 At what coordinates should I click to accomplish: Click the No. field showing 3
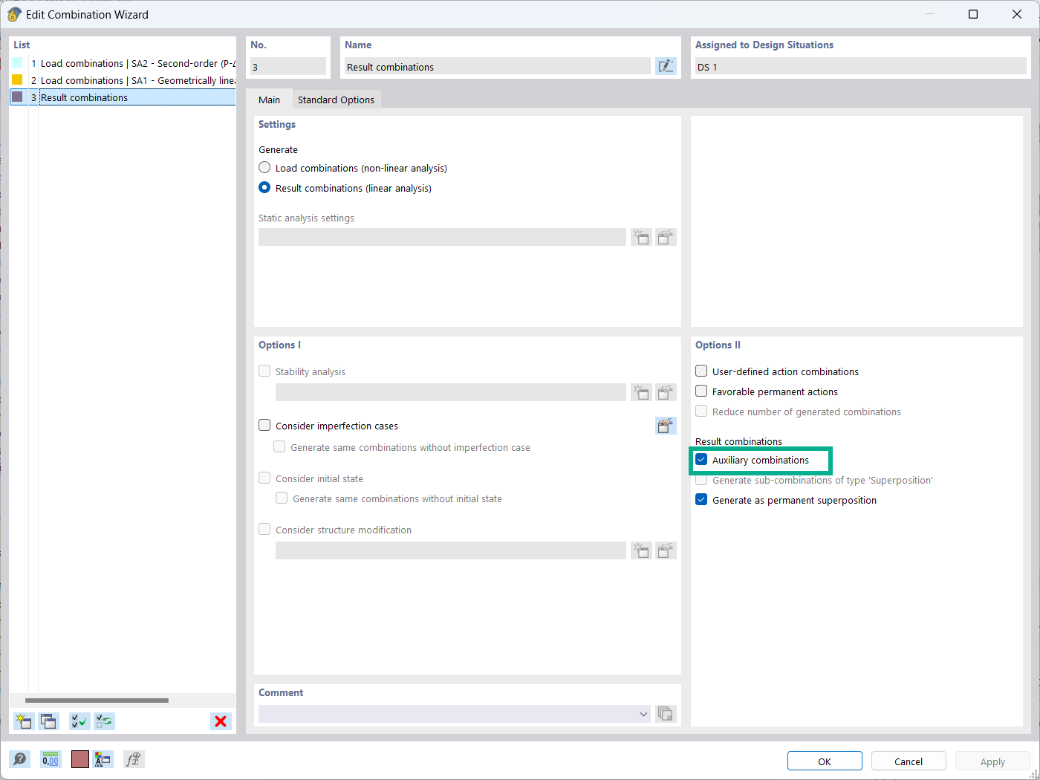pos(288,66)
